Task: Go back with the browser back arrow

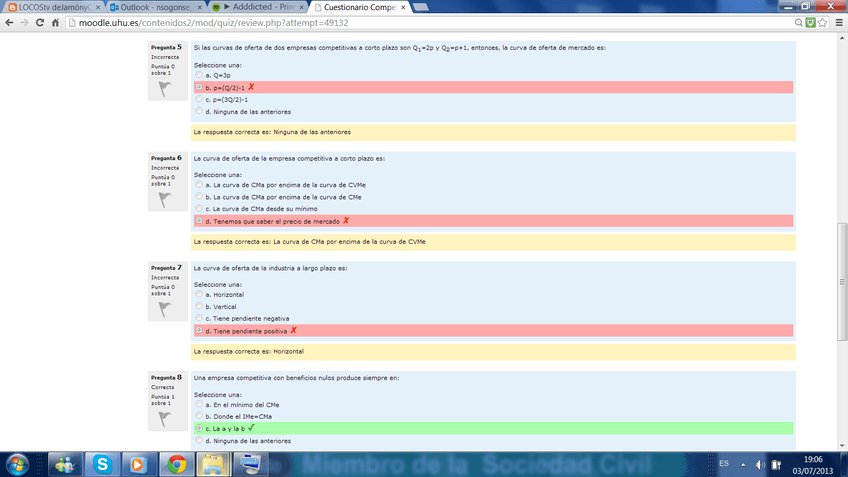Action: 9,23
